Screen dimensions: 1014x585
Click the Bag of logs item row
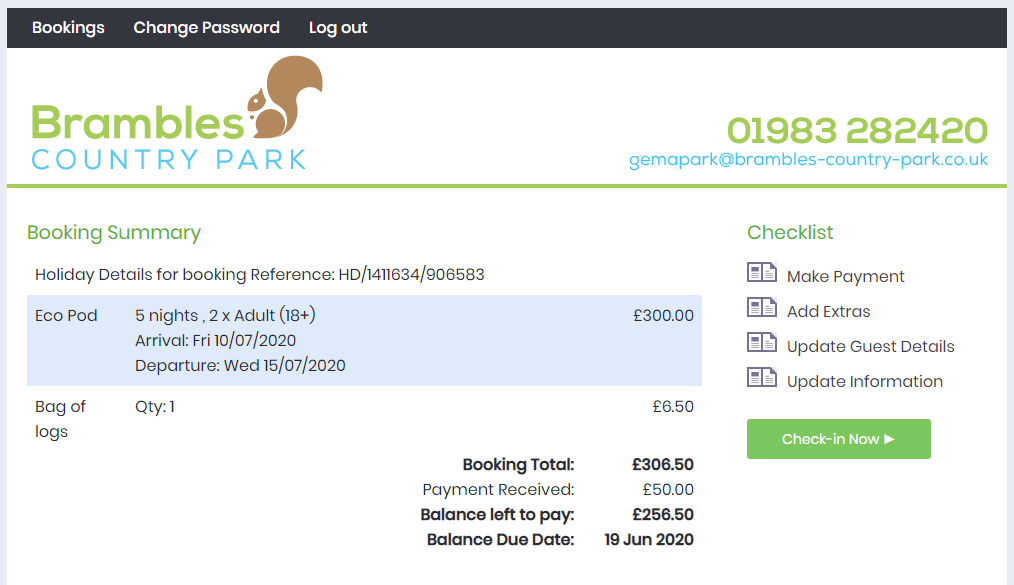364,419
